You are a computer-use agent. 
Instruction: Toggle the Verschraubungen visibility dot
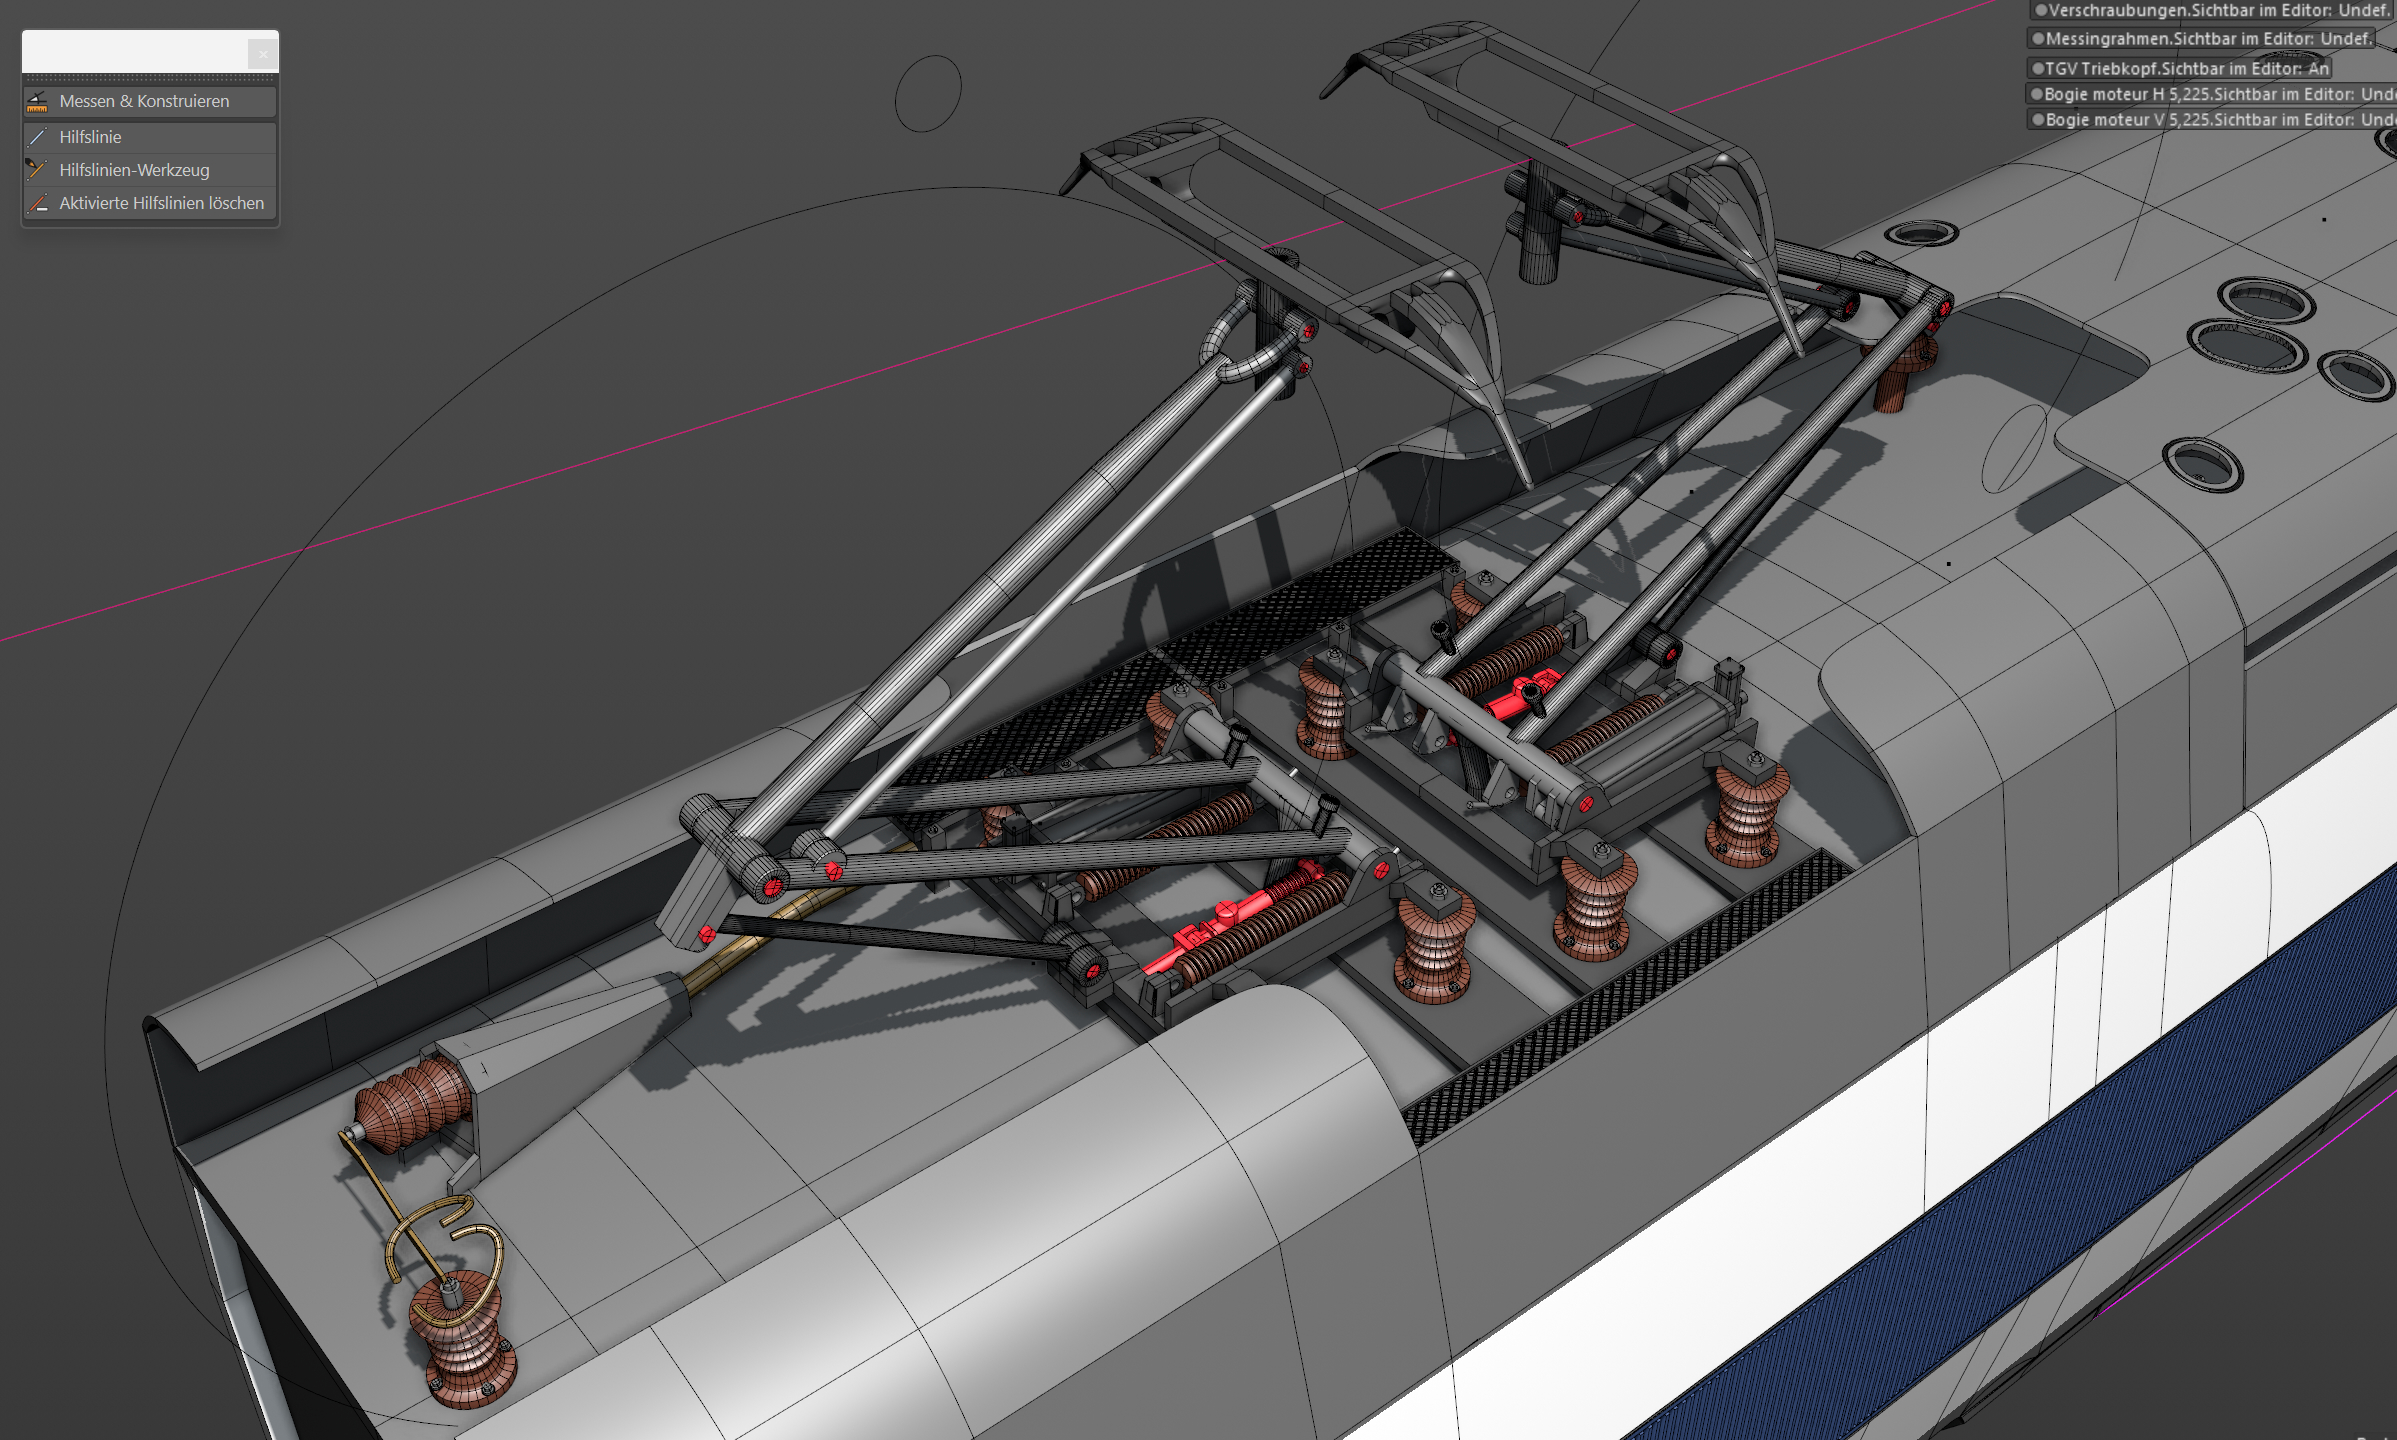click(x=2041, y=10)
